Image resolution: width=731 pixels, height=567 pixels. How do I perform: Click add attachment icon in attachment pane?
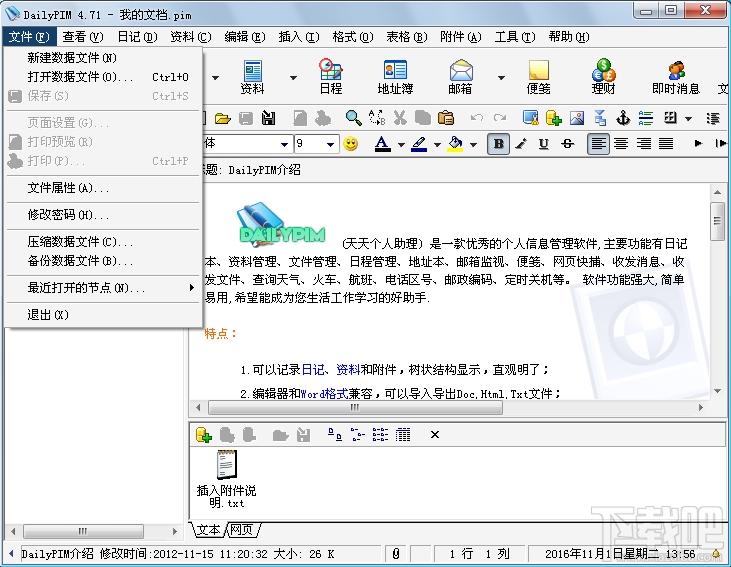click(x=204, y=435)
